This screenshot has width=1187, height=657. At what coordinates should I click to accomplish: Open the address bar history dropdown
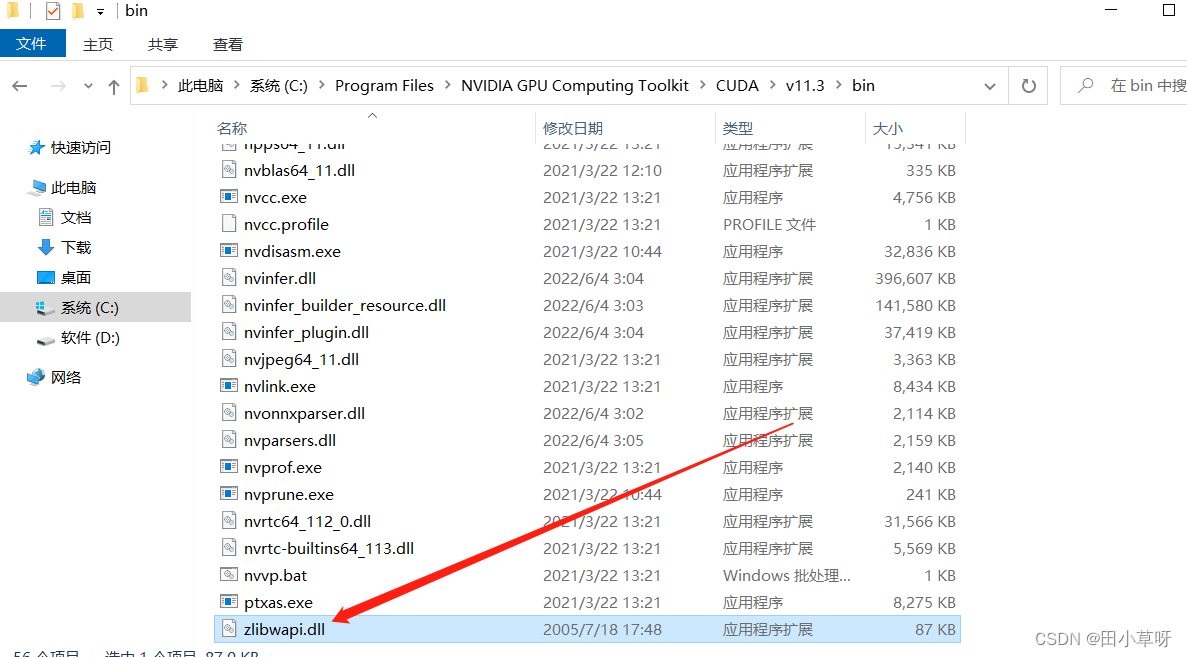coord(990,85)
